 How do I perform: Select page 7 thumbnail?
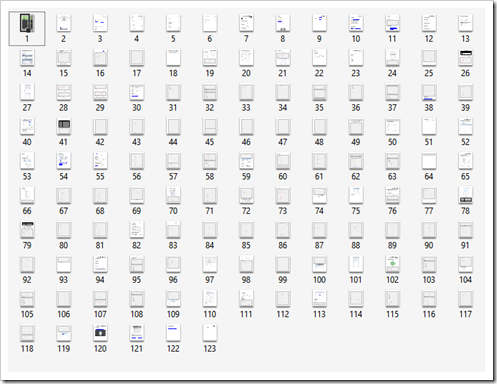[x=246, y=23]
